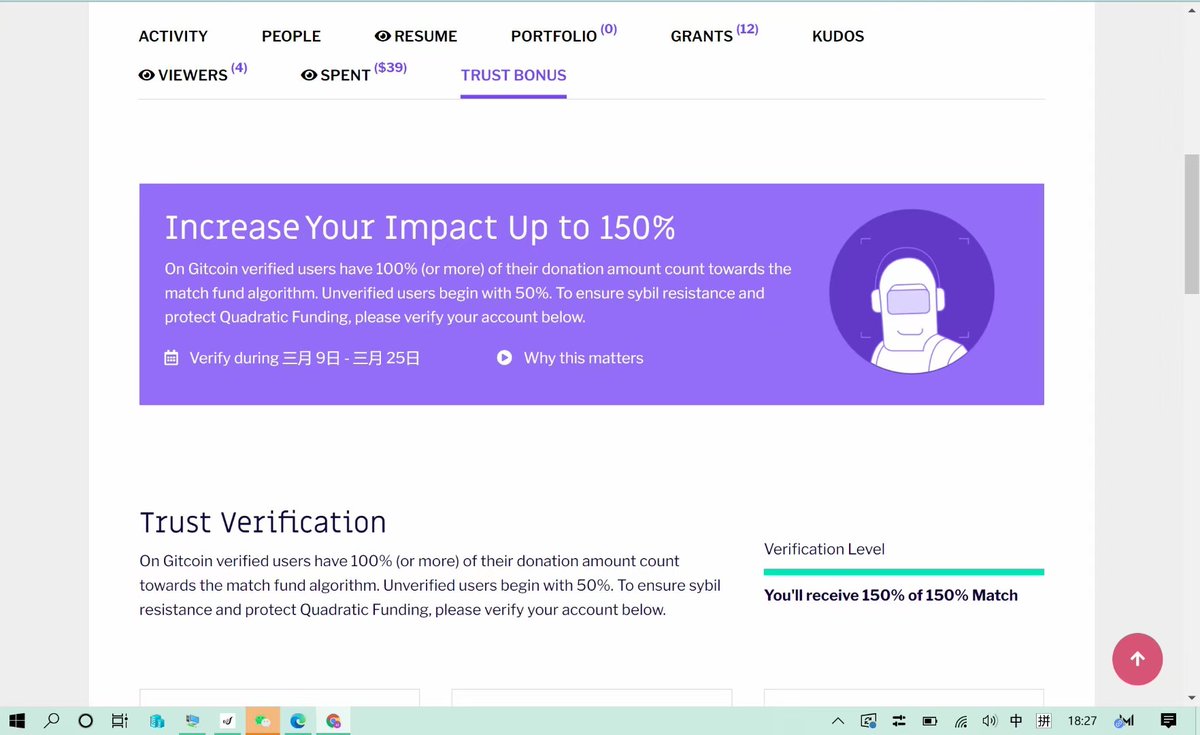This screenshot has height=735, width=1200.
Task: Open the Windows Start menu
Action: coord(17,720)
